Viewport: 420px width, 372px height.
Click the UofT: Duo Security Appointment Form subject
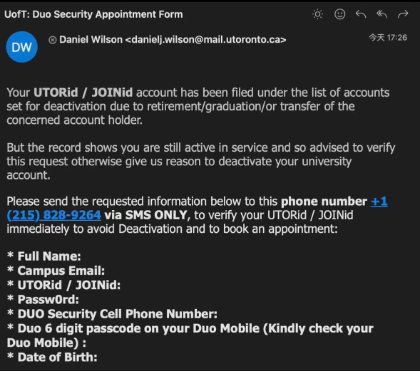coord(94,14)
